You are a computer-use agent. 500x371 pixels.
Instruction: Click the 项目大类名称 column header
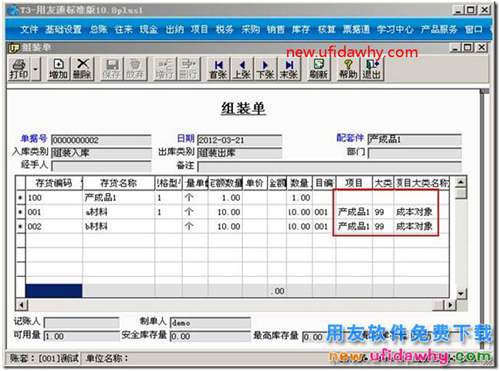[x=422, y=183]
